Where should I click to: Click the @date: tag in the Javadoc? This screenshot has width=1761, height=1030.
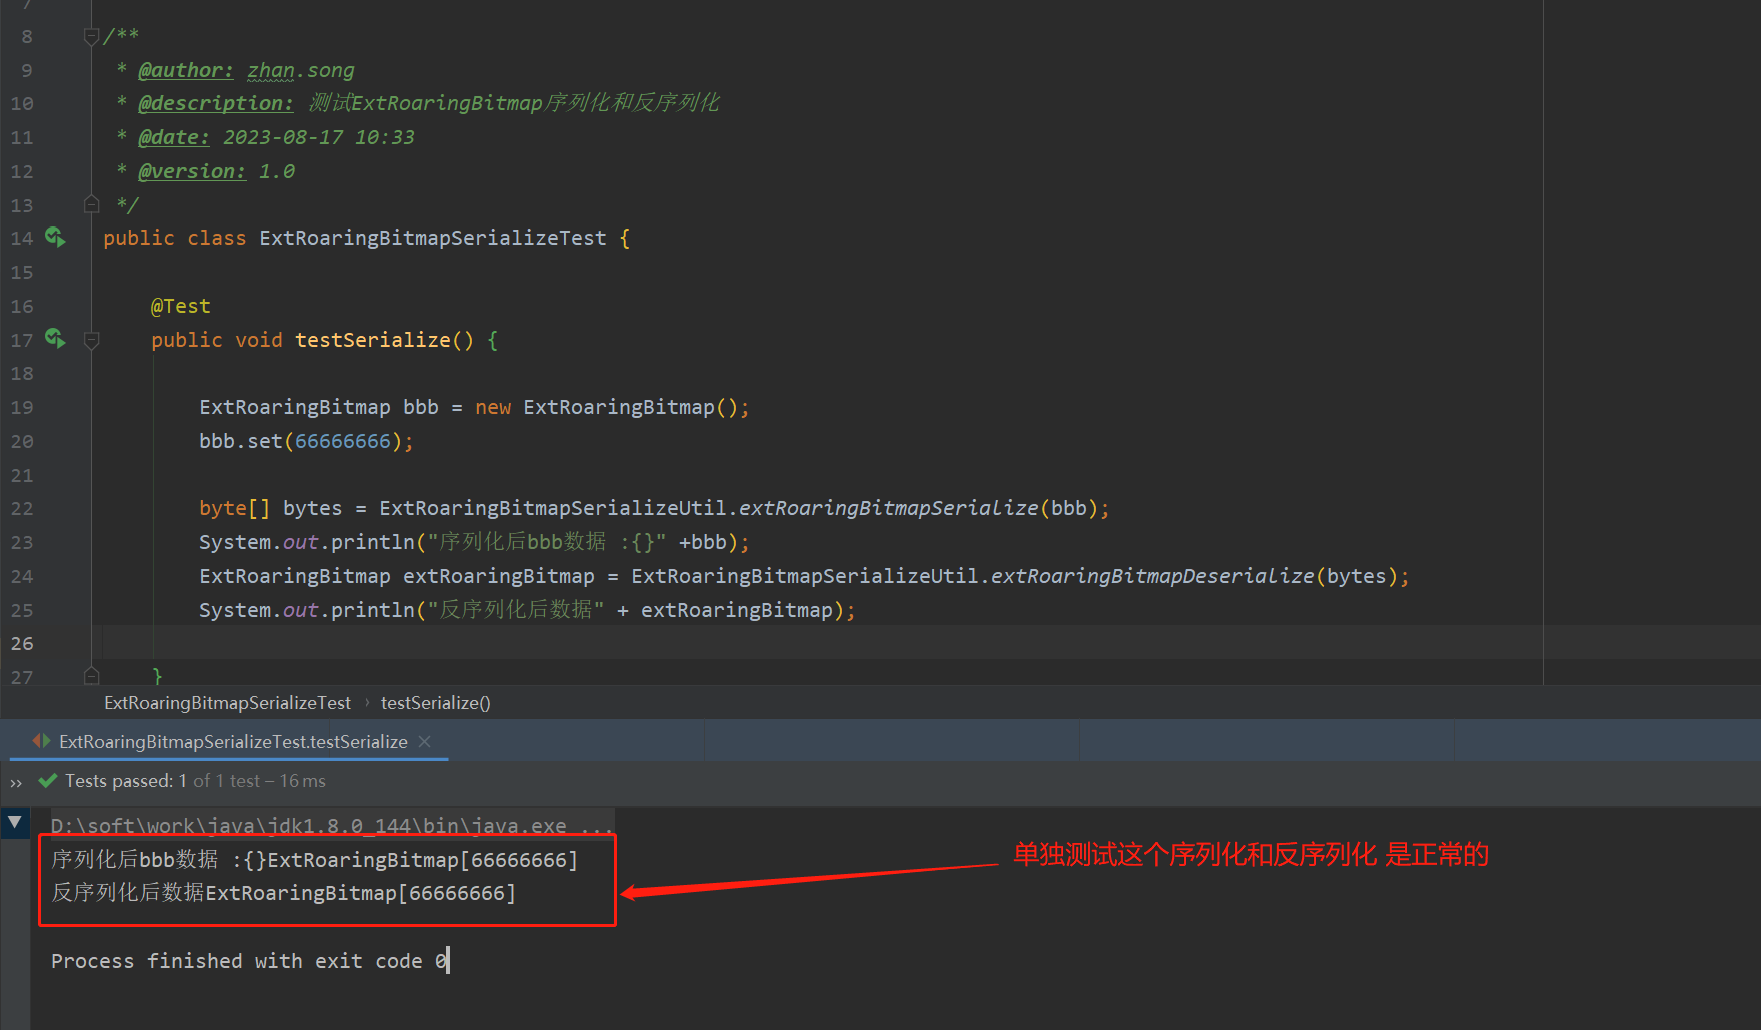[174, 137]
